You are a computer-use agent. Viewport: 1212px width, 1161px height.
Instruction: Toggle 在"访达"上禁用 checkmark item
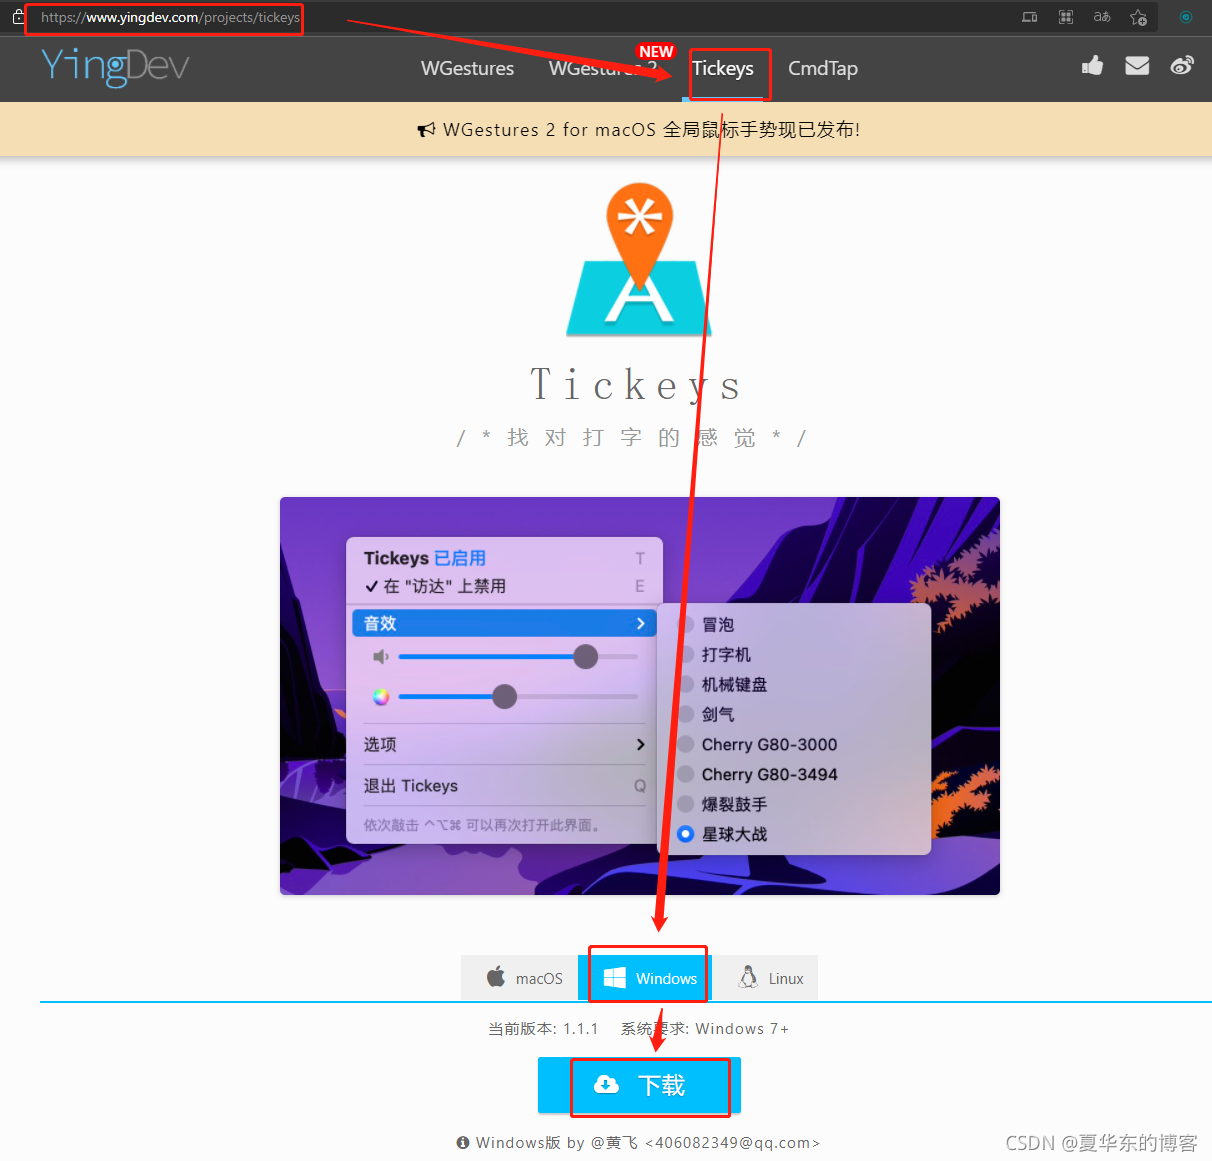tap(435, 586)
